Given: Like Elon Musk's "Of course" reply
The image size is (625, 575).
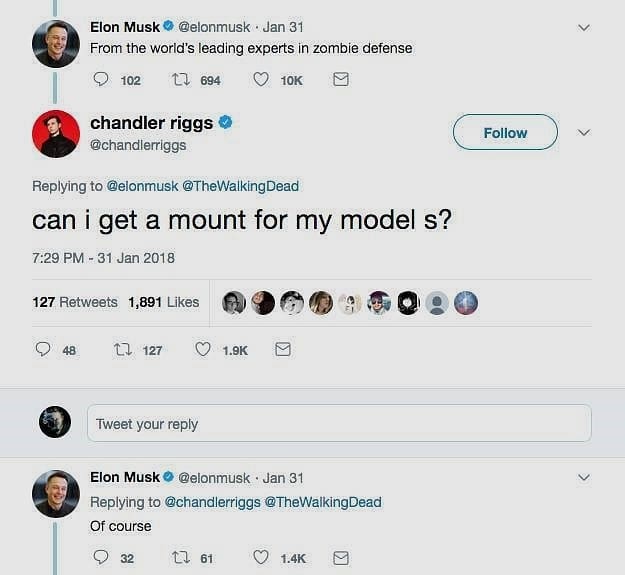Looking at the screenshot, I should click(261, 558).
